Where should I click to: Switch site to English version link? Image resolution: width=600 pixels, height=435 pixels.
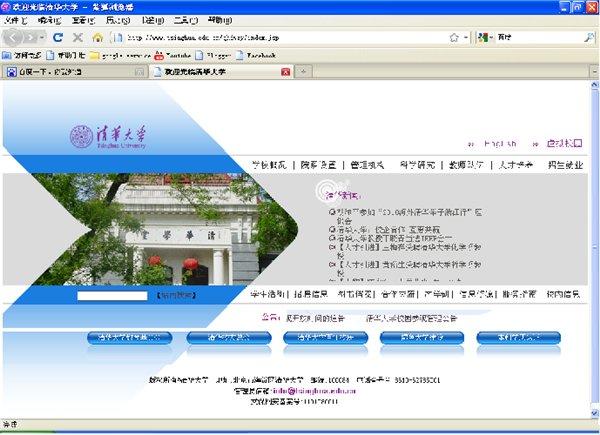point(500,143)
